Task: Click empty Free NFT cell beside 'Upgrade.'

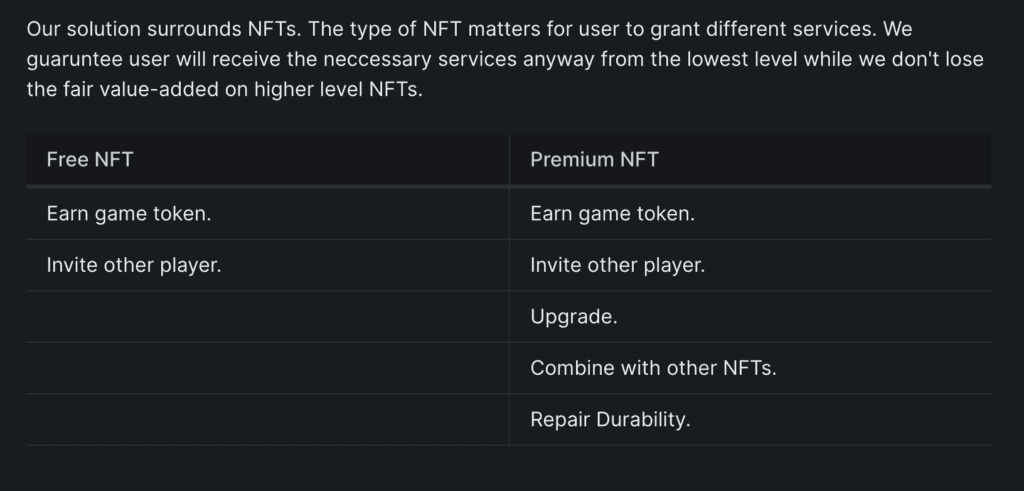Action: (267, 317)
